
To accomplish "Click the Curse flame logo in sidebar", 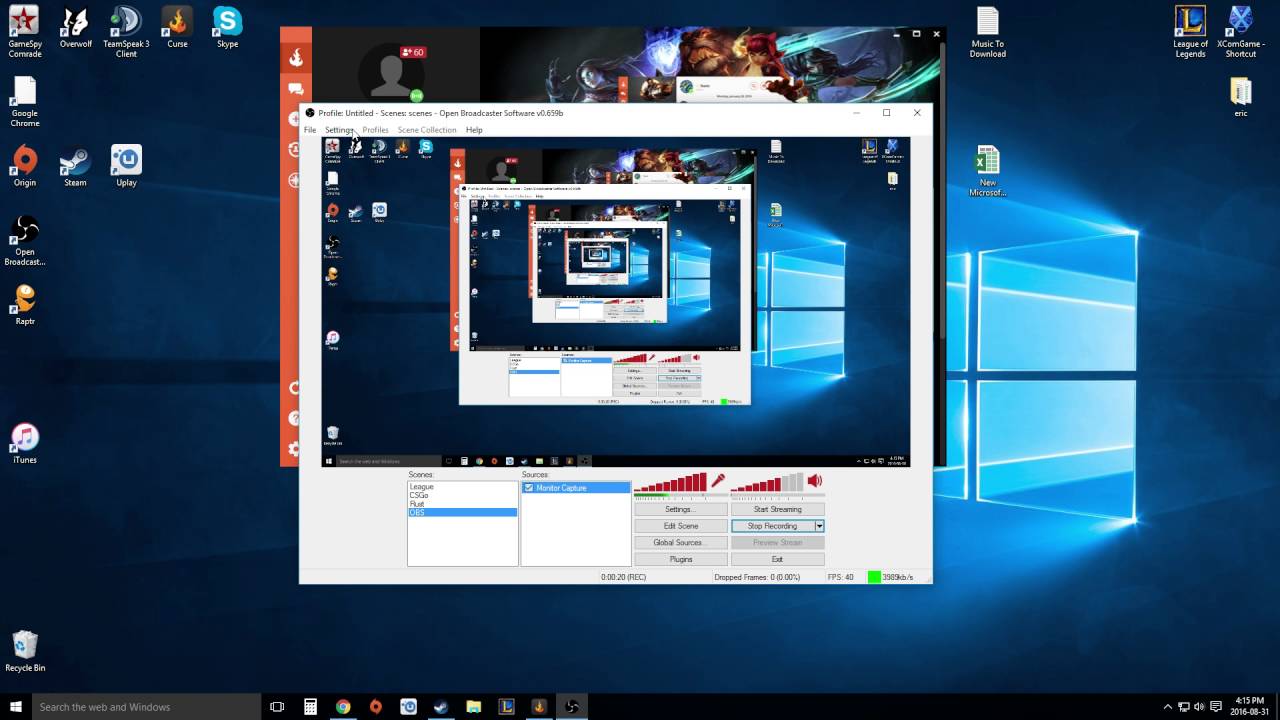I will tap(296, 58).
